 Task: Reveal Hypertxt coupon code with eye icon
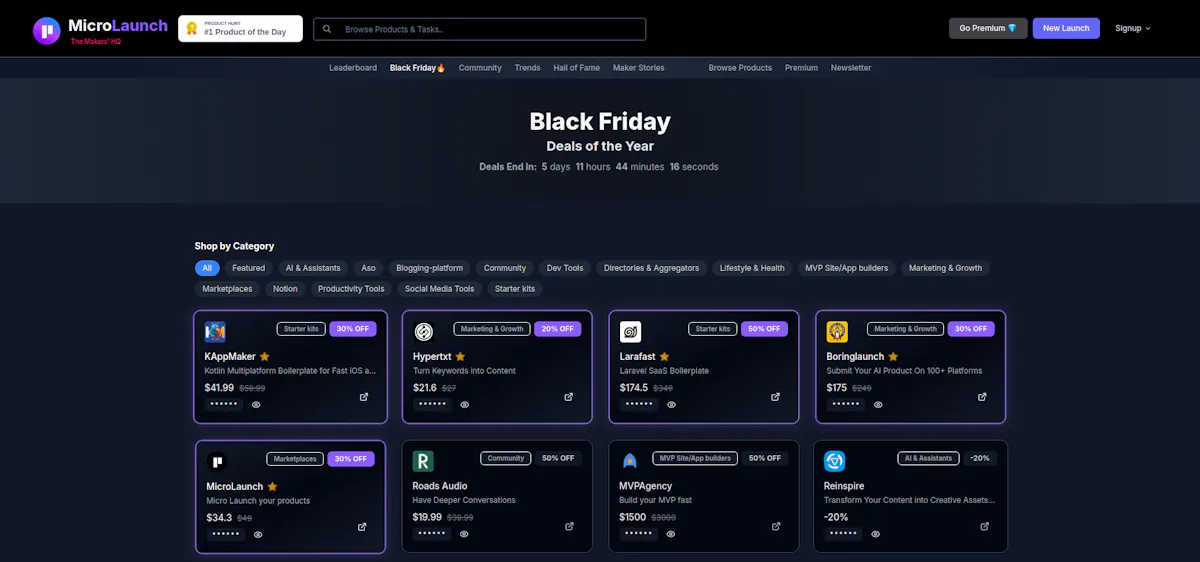(x=464, y=405)
